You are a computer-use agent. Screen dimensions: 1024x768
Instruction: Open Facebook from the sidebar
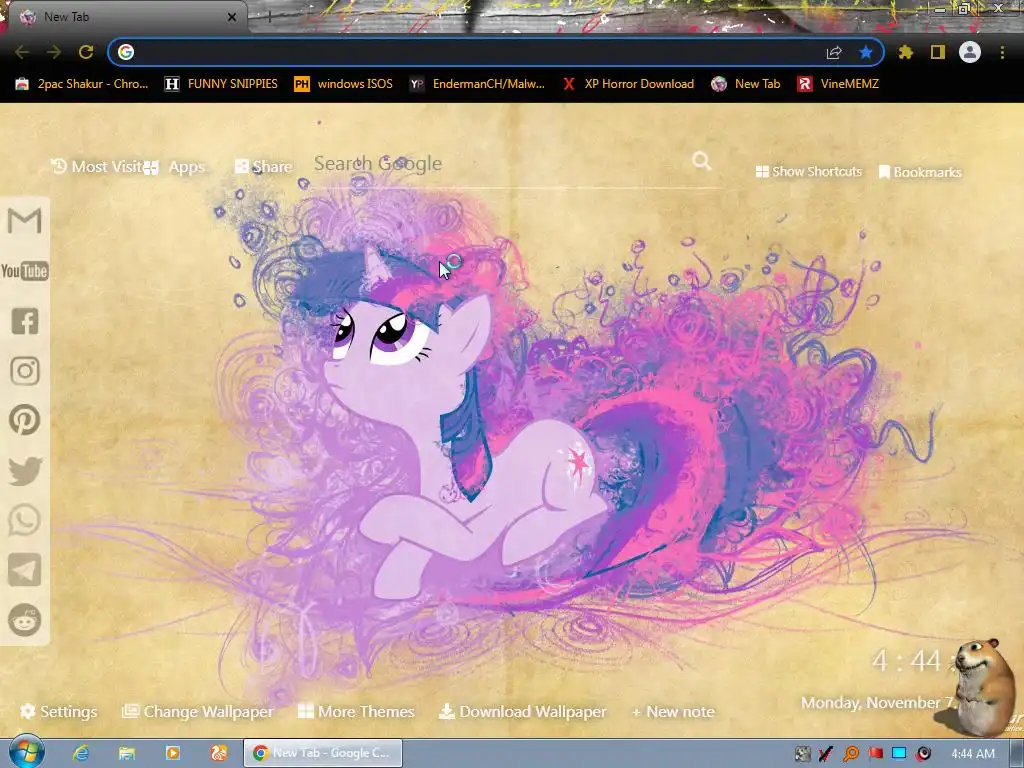25,321
